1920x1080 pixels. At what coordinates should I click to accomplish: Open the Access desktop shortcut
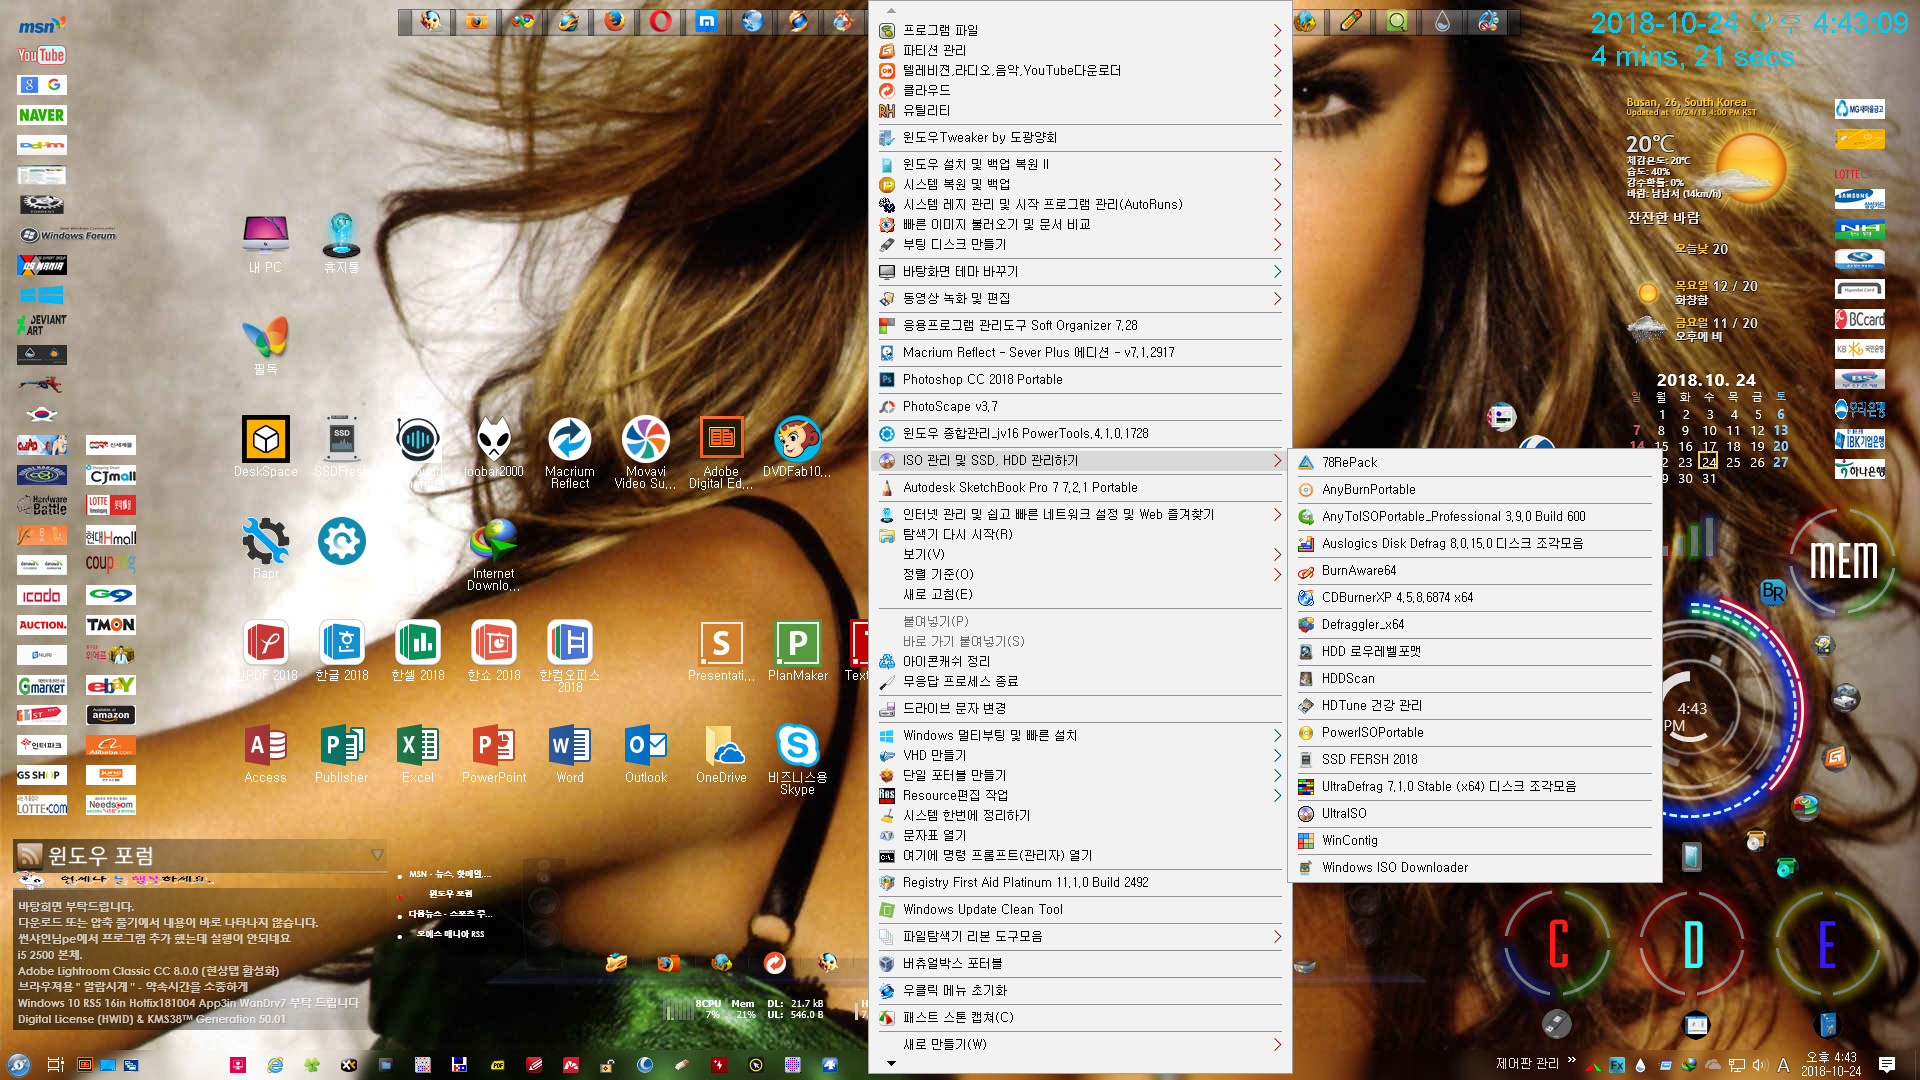click(x=266, y=753)
